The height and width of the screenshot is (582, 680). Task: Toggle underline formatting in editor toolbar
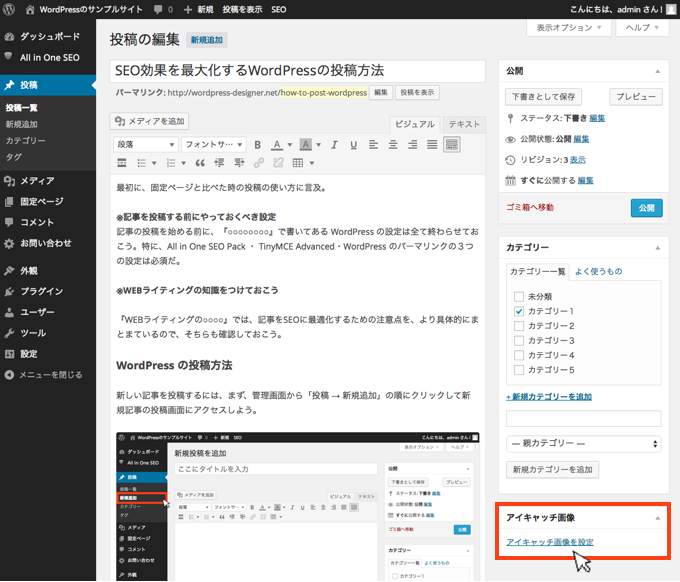point(353,145)
